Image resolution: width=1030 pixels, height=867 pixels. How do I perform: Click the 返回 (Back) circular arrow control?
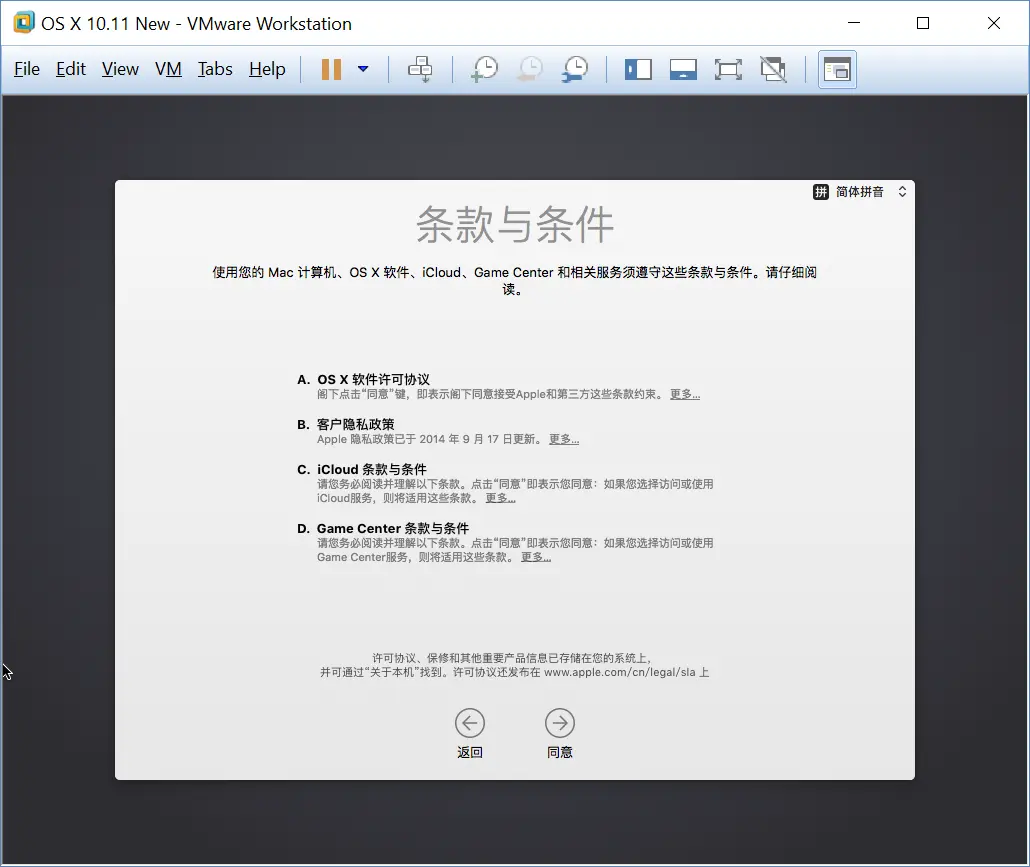coord(470,723)
